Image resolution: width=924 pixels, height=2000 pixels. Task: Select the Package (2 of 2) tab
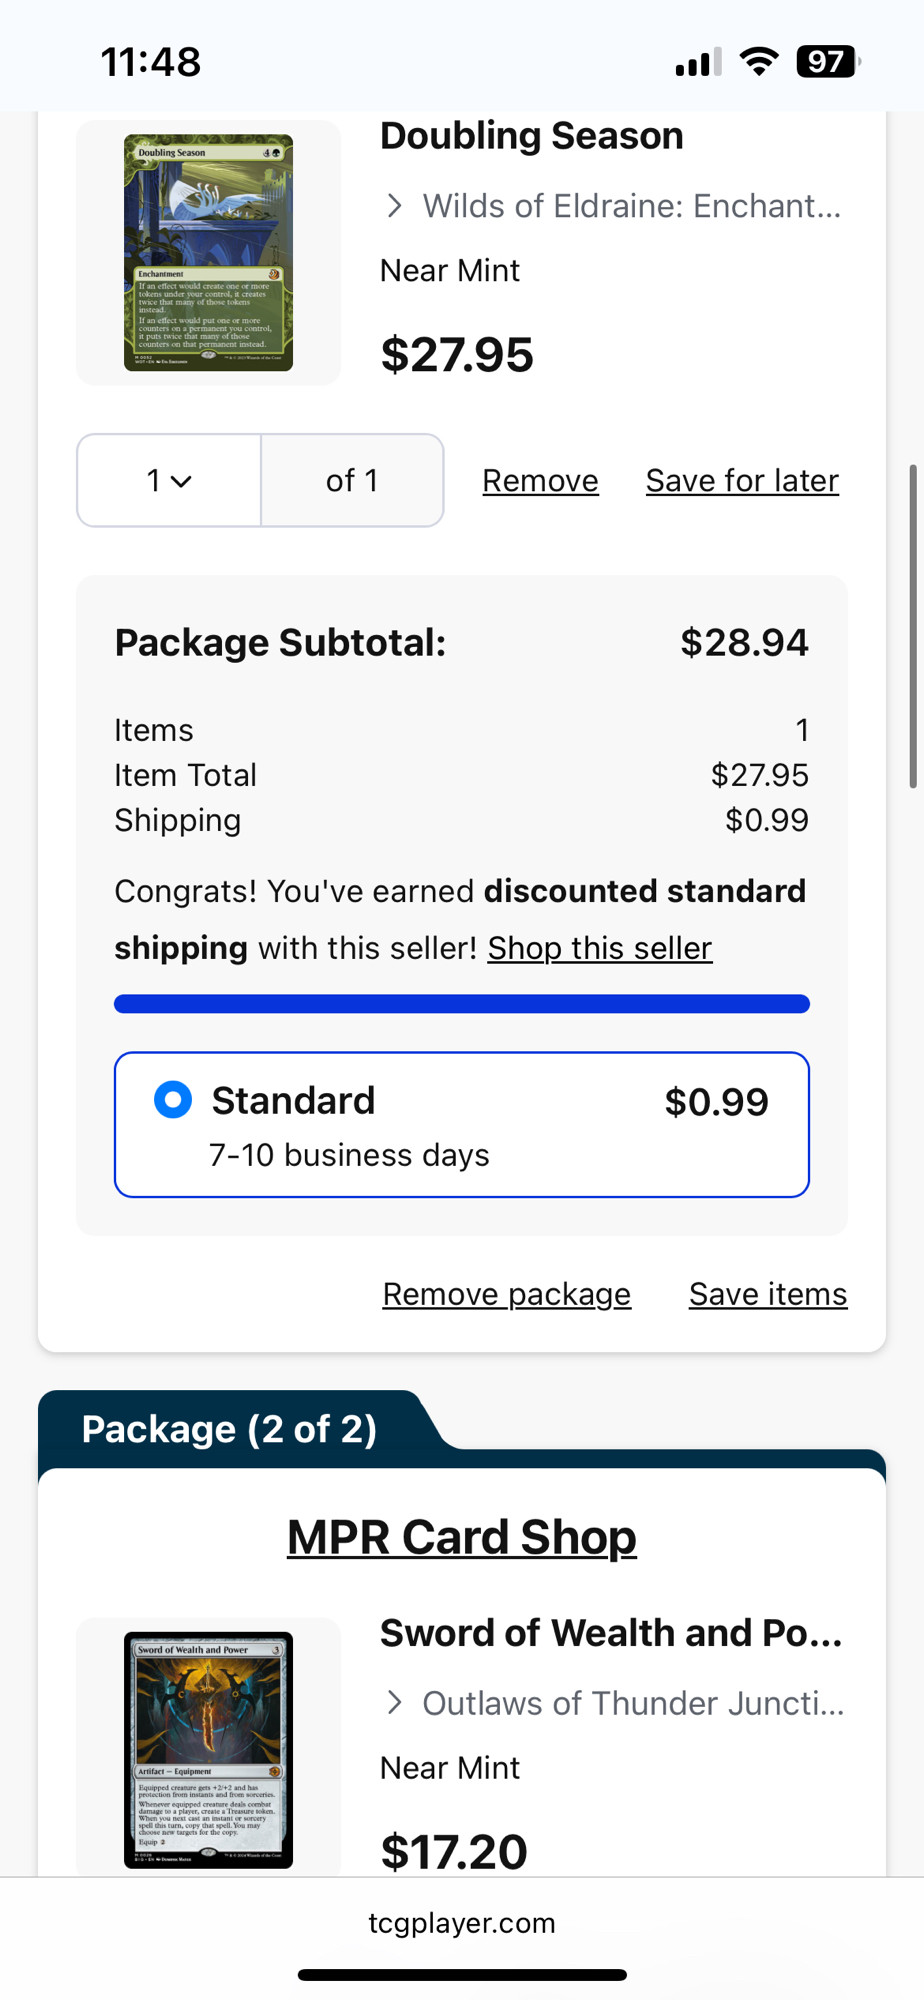click(229, 1429)
